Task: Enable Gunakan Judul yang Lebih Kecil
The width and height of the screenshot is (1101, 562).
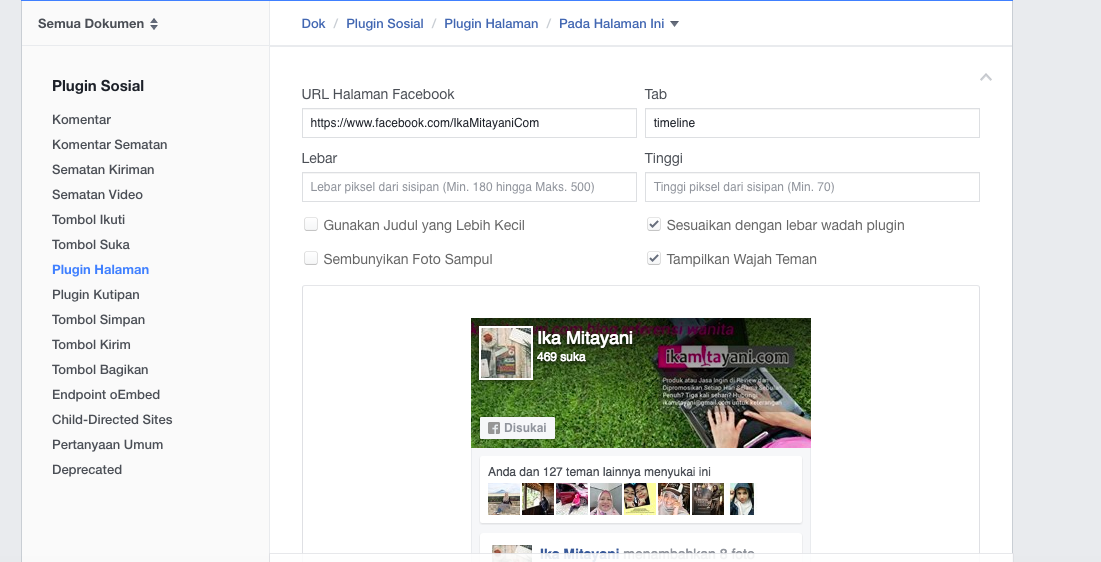Action: (x=310, y=225)
